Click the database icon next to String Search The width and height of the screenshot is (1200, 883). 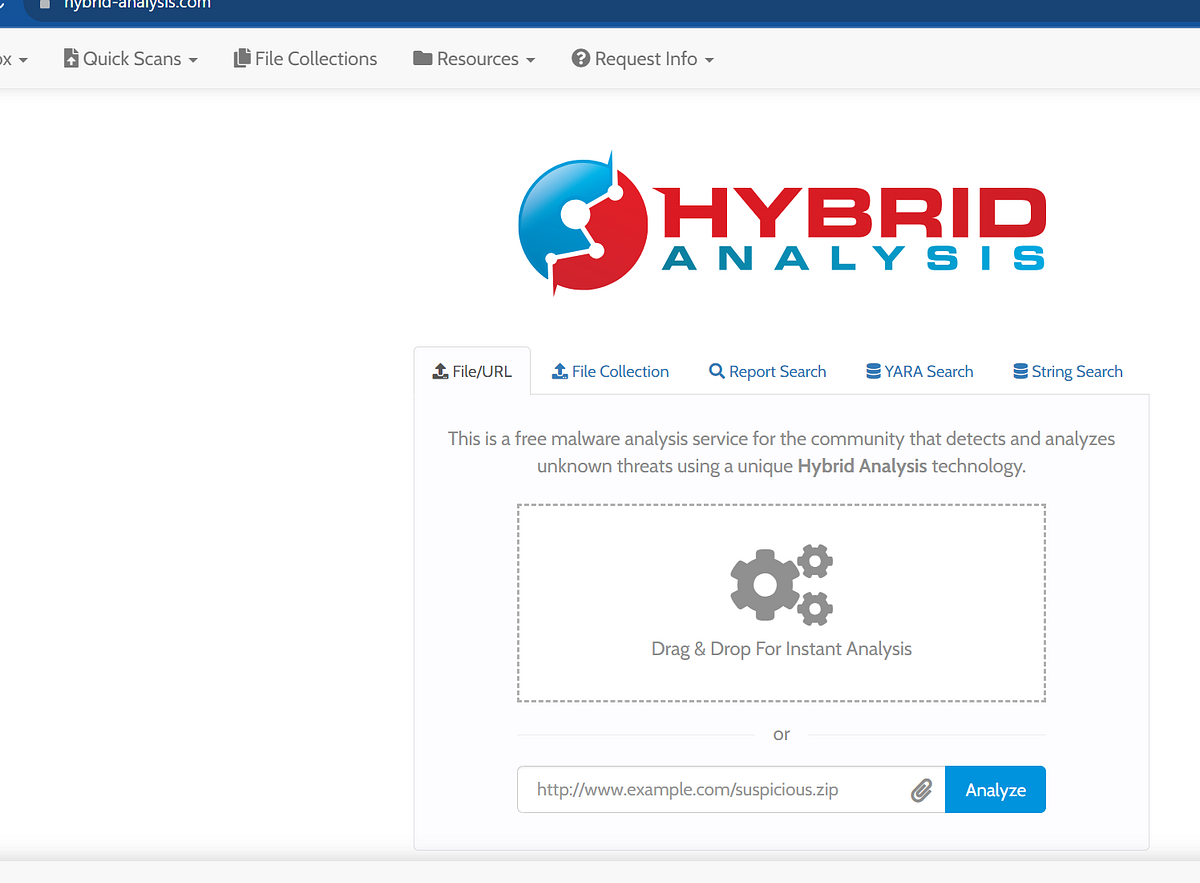1020,371
